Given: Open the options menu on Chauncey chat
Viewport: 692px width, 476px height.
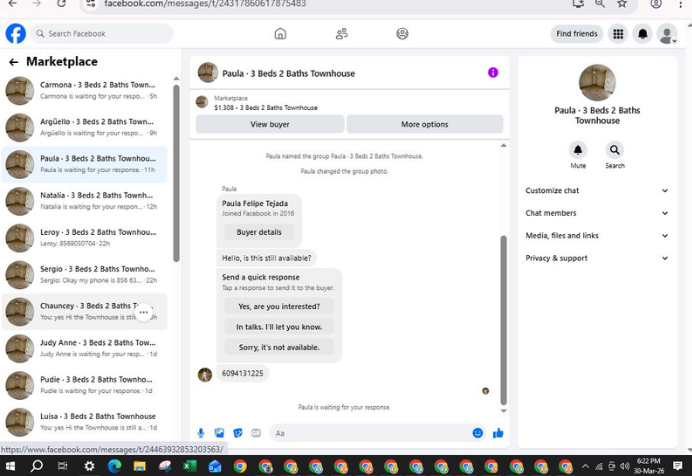Looking at the screenshot, I should 143,312.
